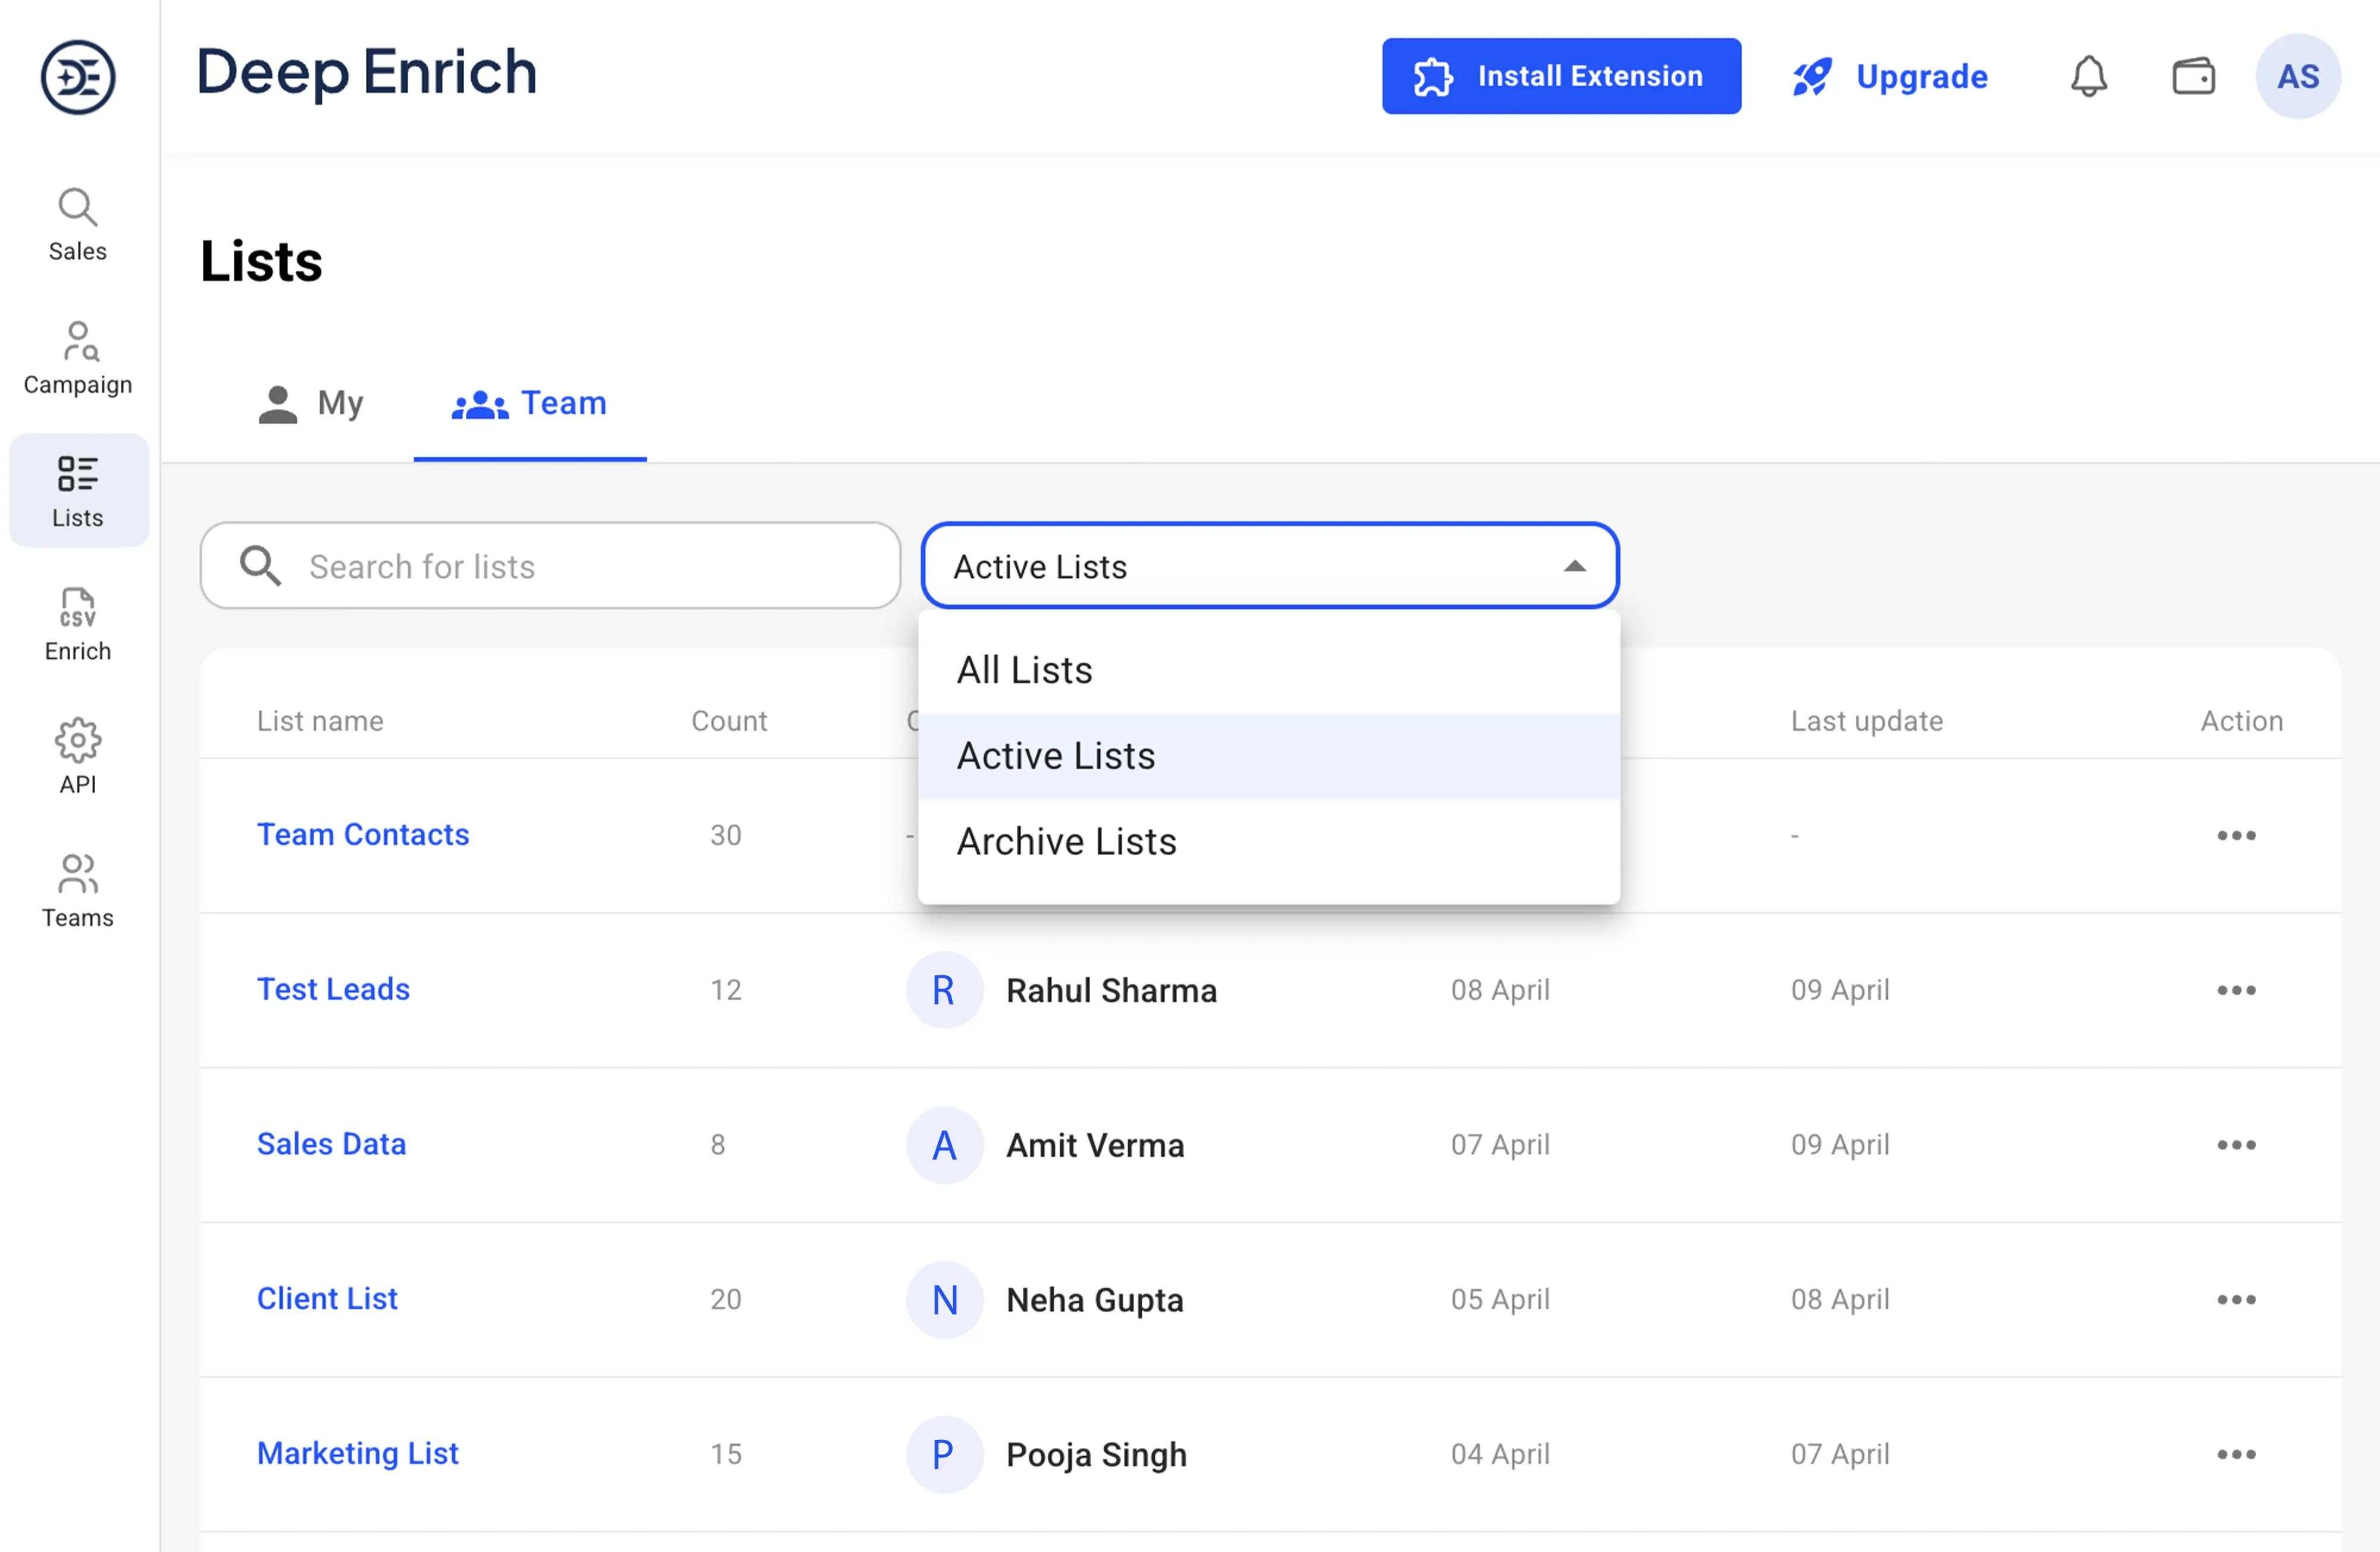Click the Upgrade link
Screen dimensions: 2380x1552
(x=1890, y=77)
